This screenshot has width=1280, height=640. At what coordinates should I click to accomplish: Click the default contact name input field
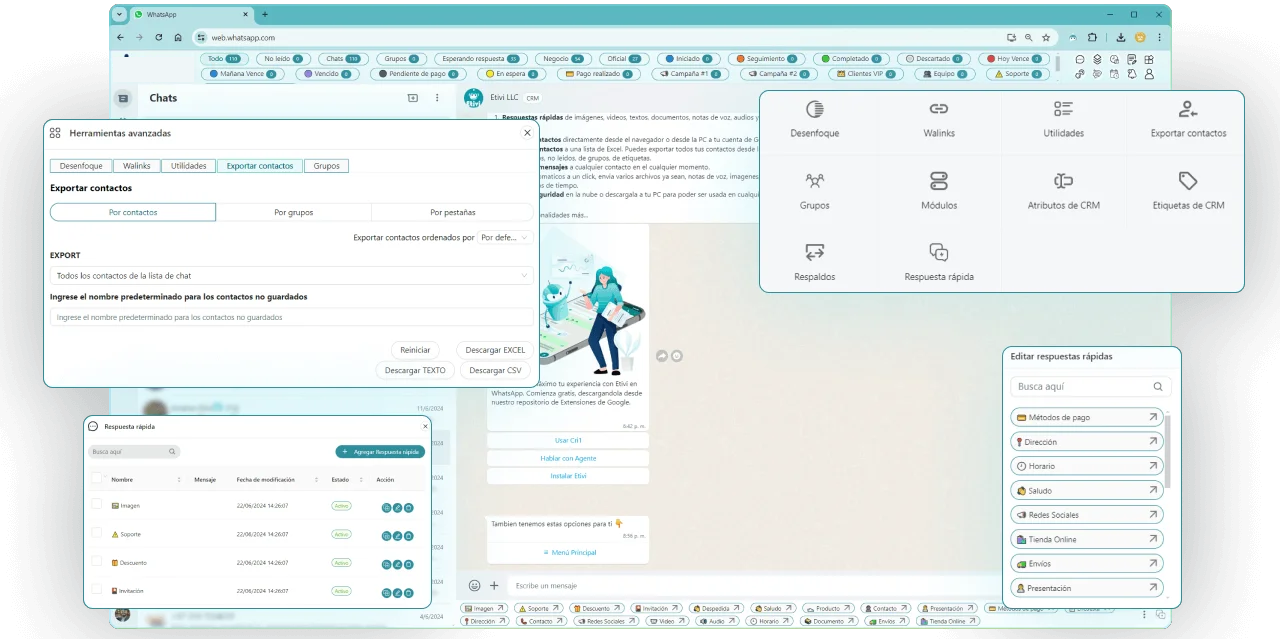pyautogui.click(x=291, y=317)
